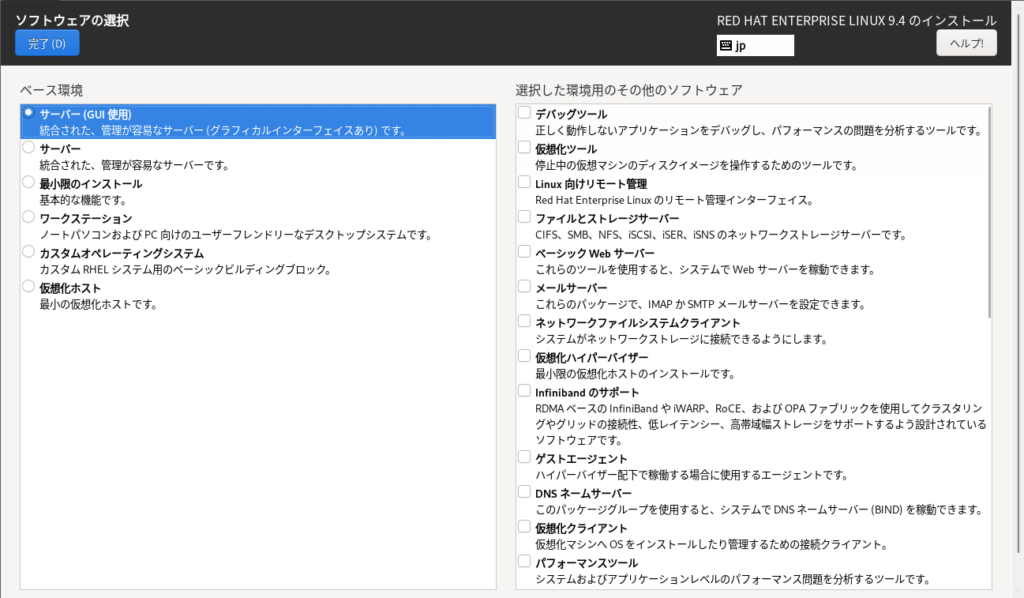Select ワークステーション base environment
Screen dimensions: 1024x598
(29, 217)
